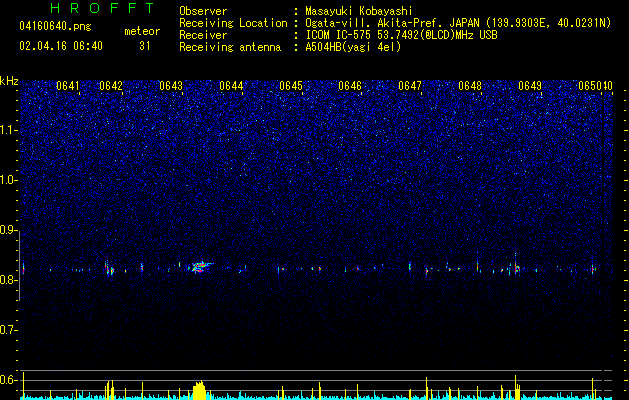
Task: Click the 1.0 kHz axis label
Action: (9, 180)
